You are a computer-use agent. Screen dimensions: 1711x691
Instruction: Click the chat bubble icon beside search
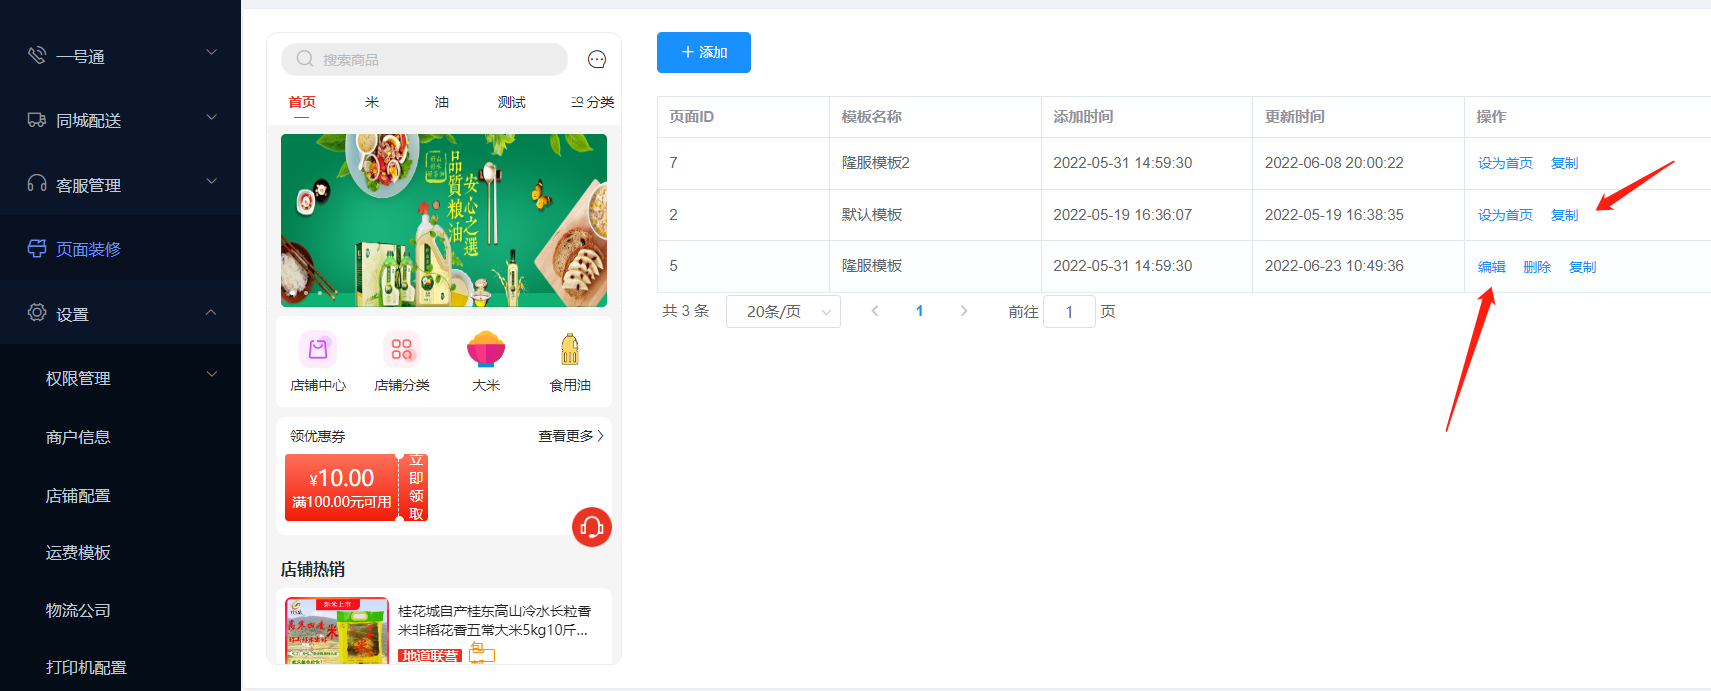point(596,60)
